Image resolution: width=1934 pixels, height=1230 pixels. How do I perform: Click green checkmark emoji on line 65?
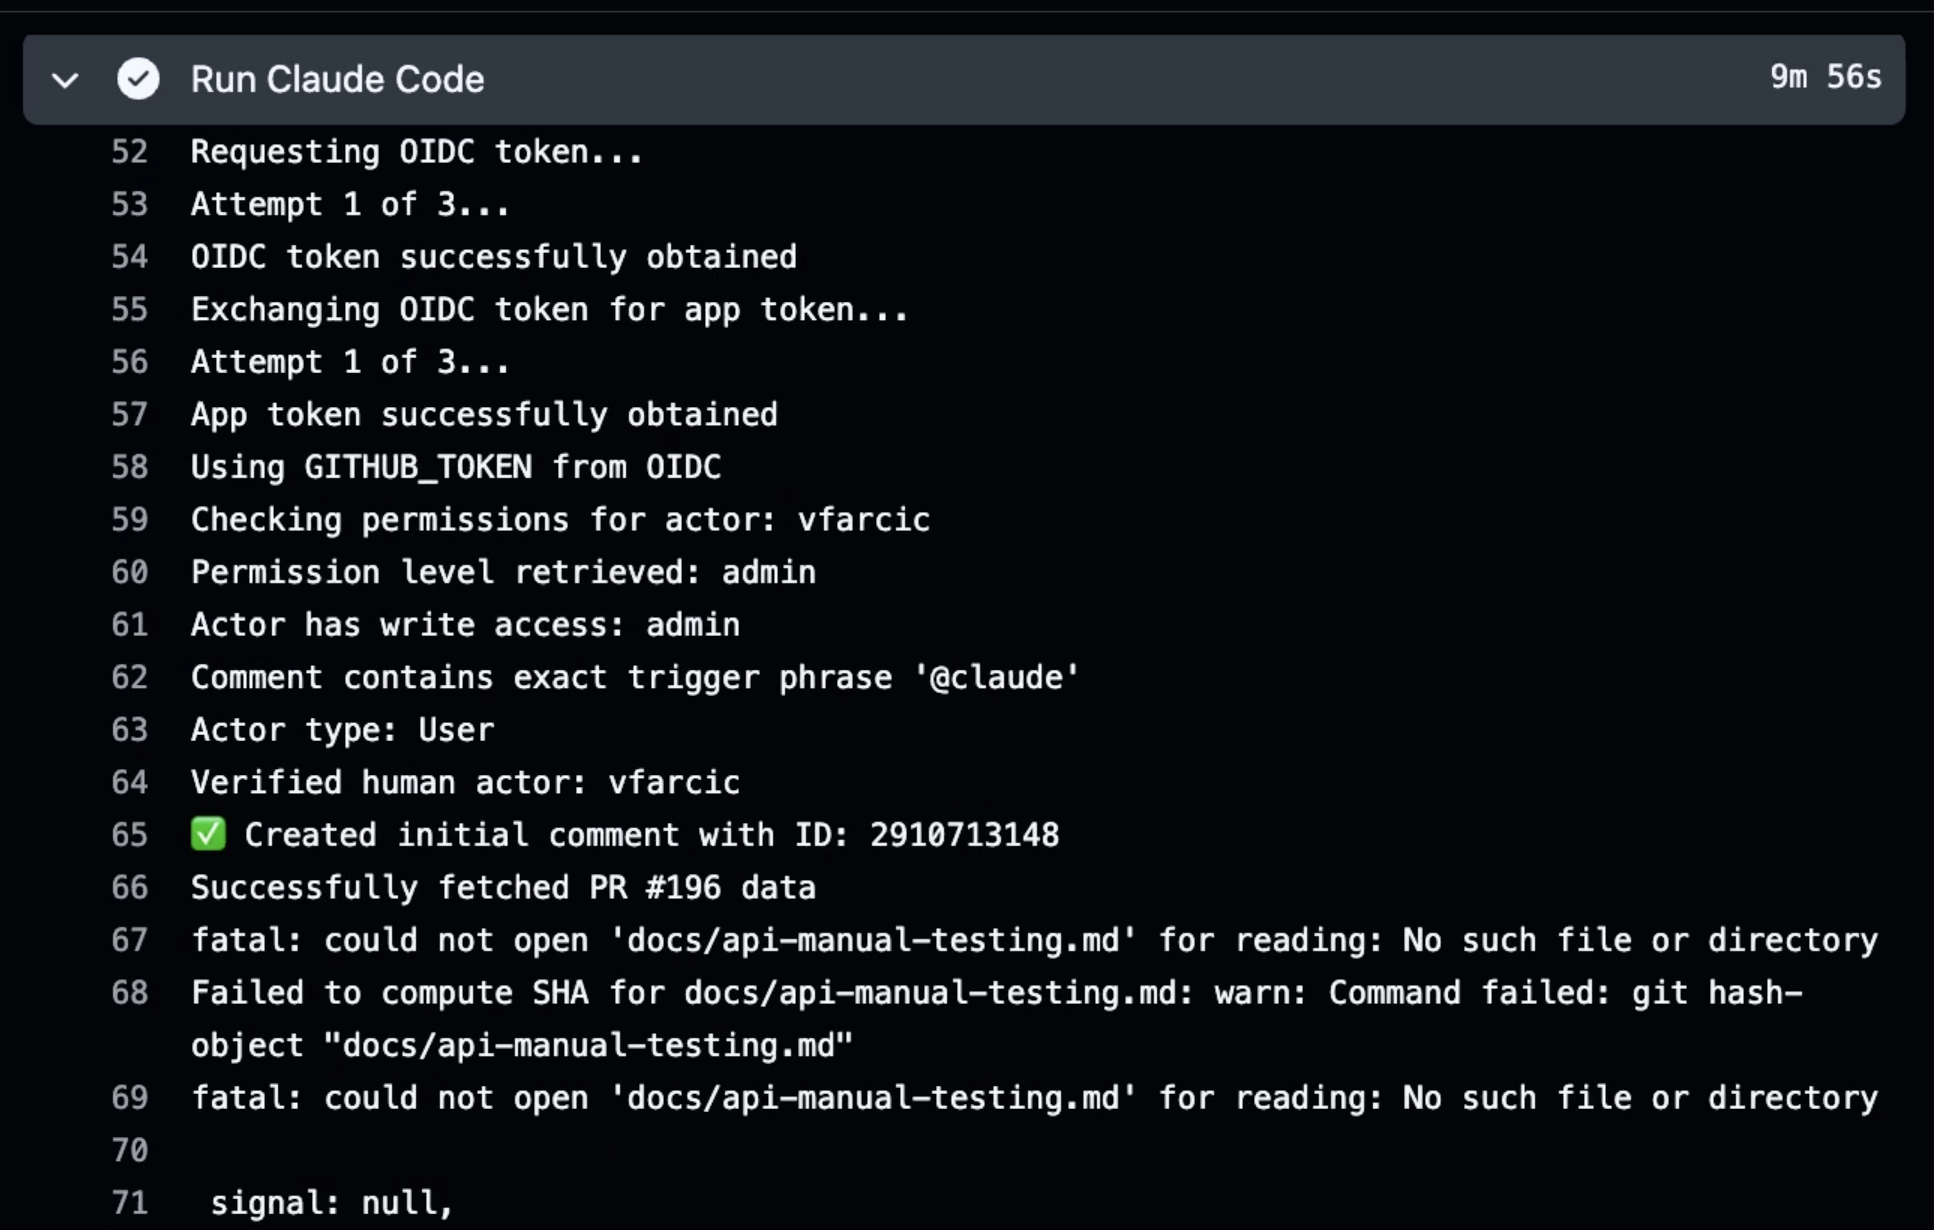pos(208,834)
